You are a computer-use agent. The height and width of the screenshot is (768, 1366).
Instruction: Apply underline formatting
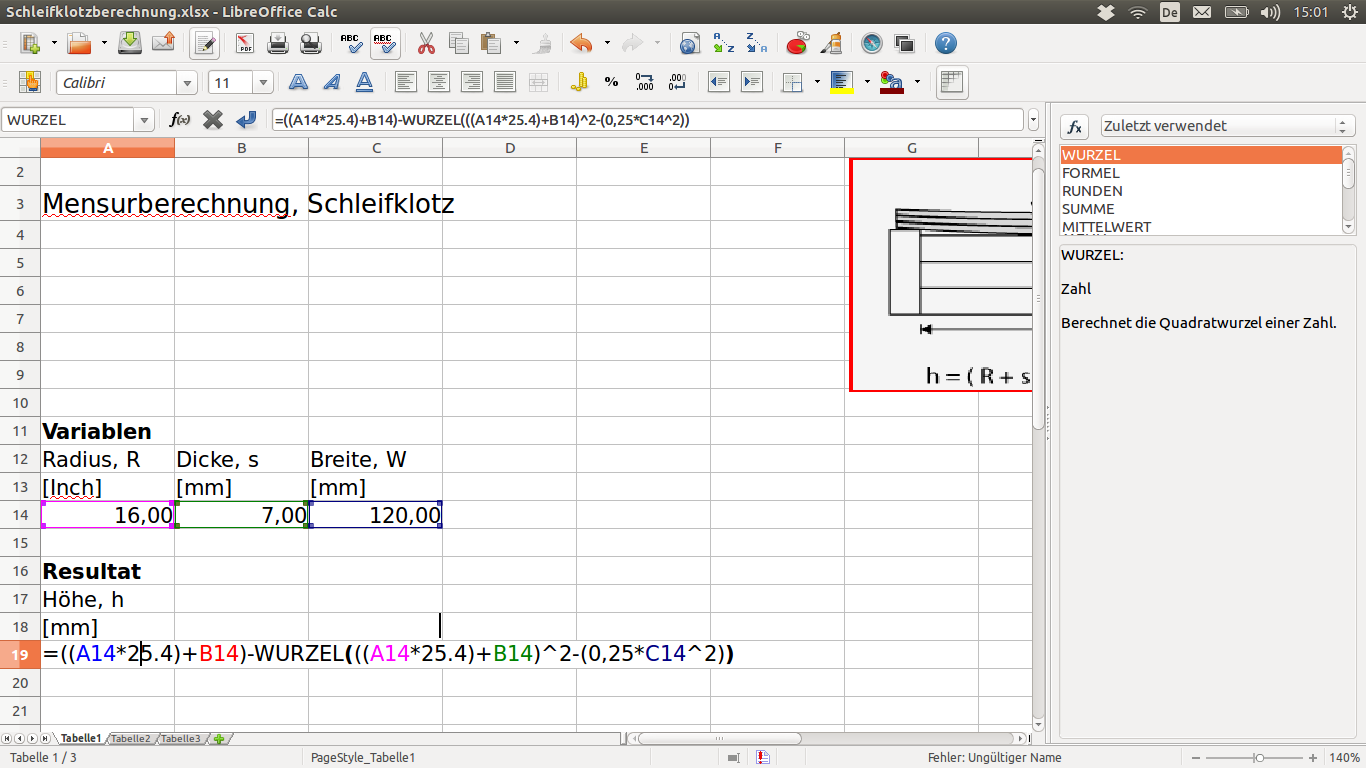(x=365, y=83)
